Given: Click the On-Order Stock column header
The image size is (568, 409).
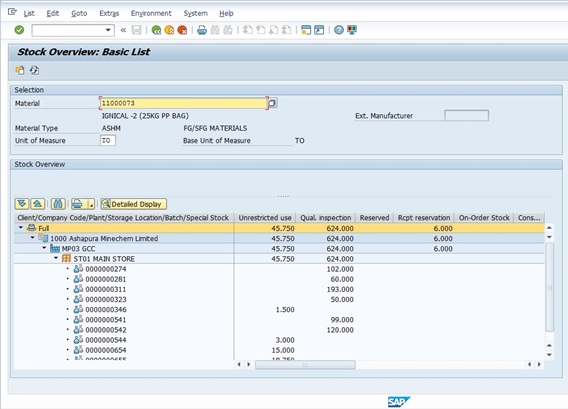Looking at the screenshot, I should coord(484,218).
